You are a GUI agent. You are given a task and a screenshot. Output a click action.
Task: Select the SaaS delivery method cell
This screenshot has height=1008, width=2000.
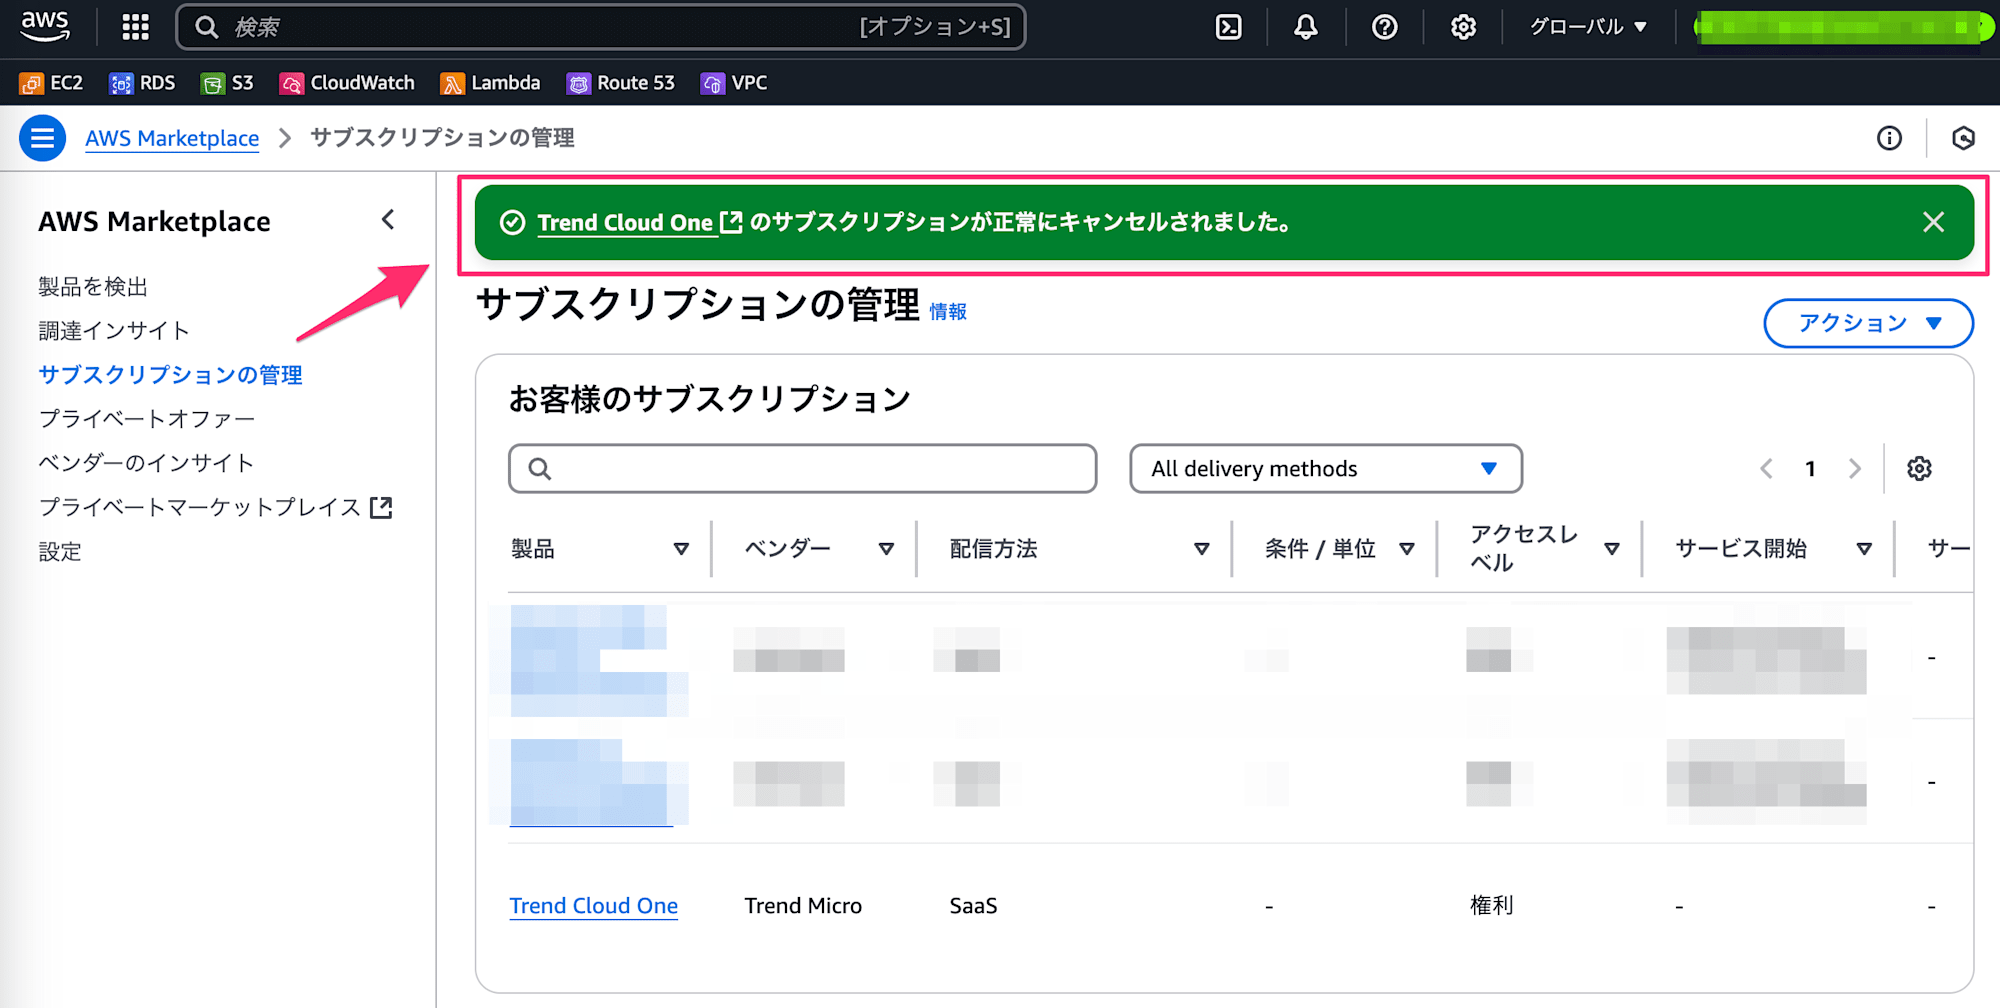click(973, 905)
